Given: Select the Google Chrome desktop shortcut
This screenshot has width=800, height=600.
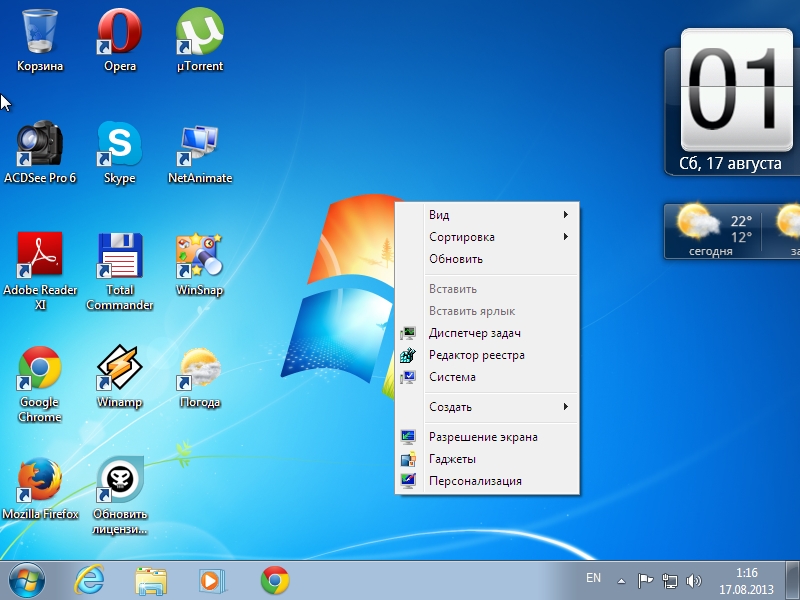Looking at the screenshot, I should (40, 384).
